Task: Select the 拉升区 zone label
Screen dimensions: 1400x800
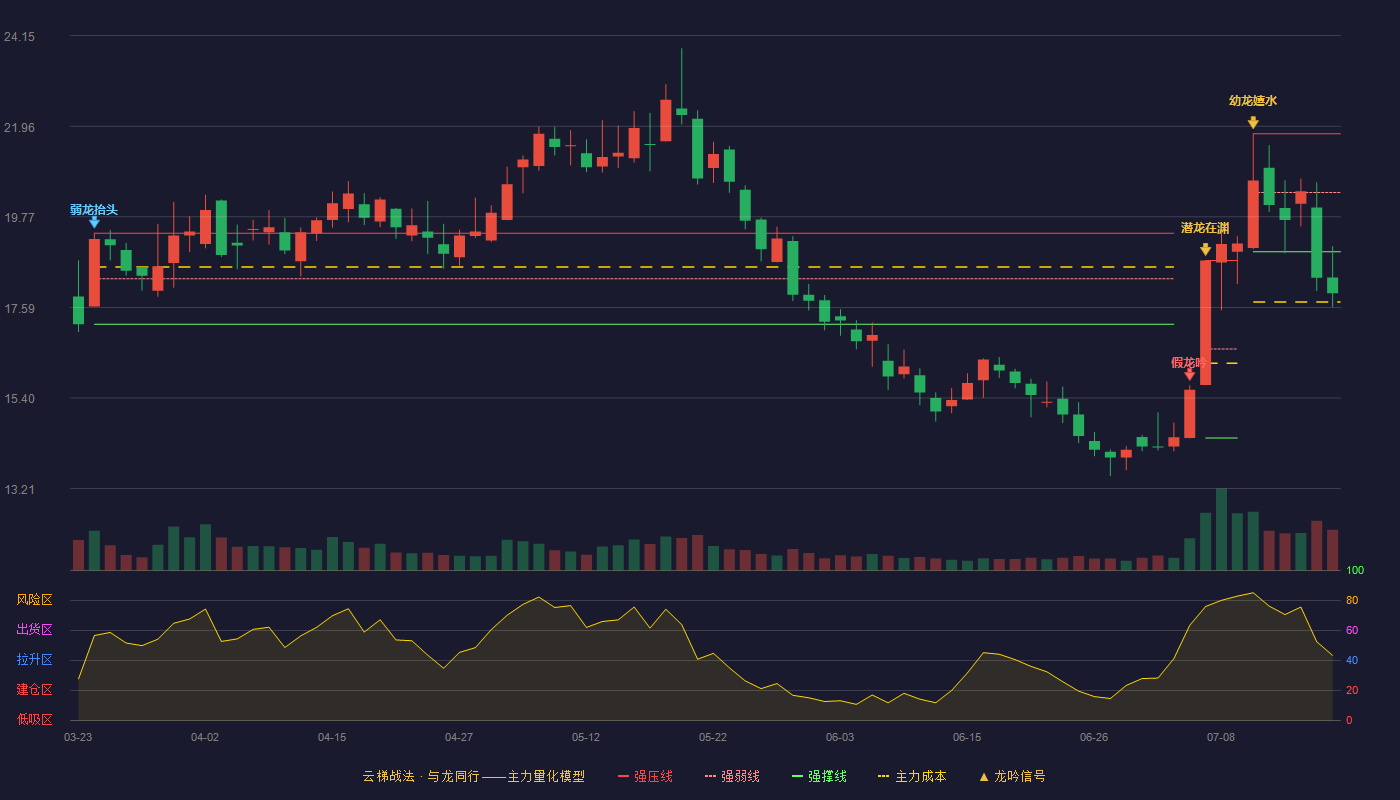Action: pyautogui.click(x=34, y=660)
